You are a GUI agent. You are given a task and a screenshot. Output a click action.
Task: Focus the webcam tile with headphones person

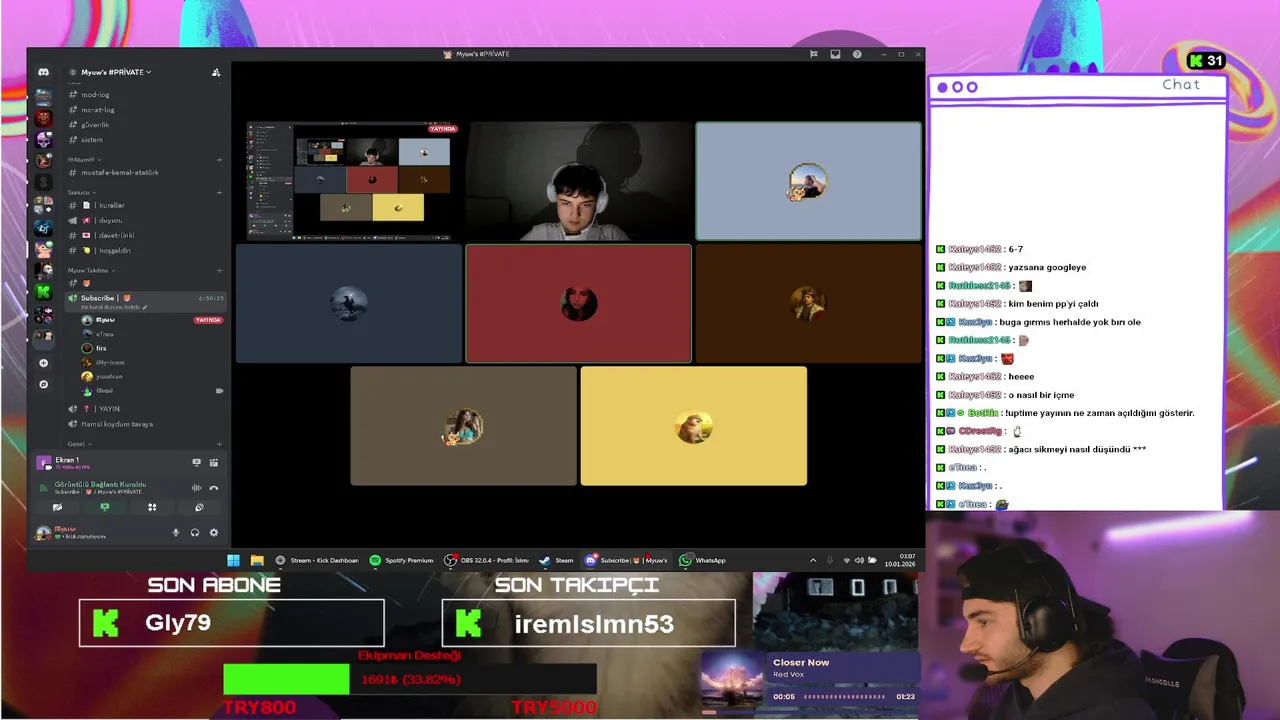578,181
